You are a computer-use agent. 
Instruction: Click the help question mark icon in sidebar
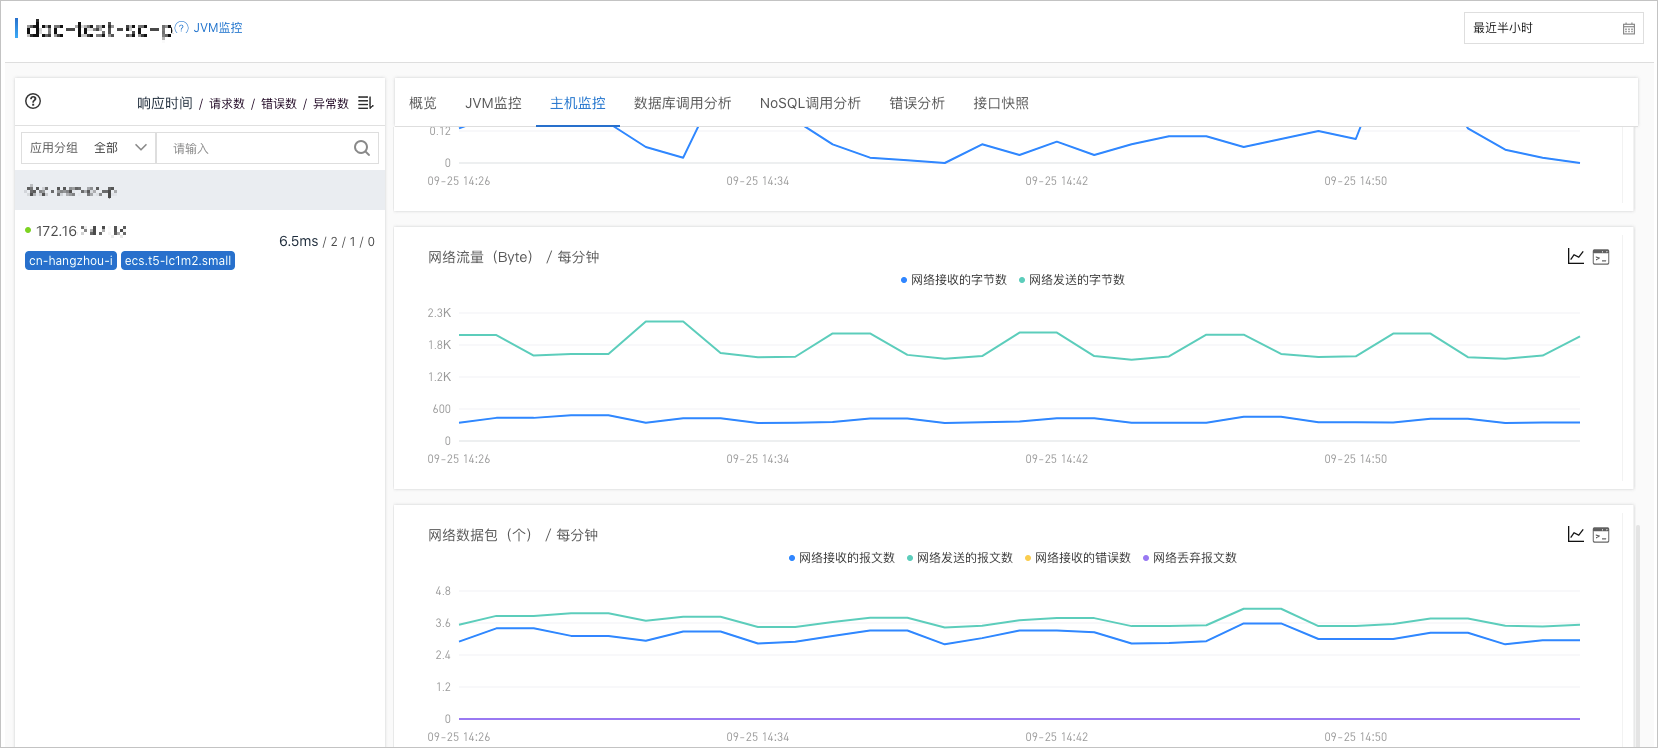point(33,101)
